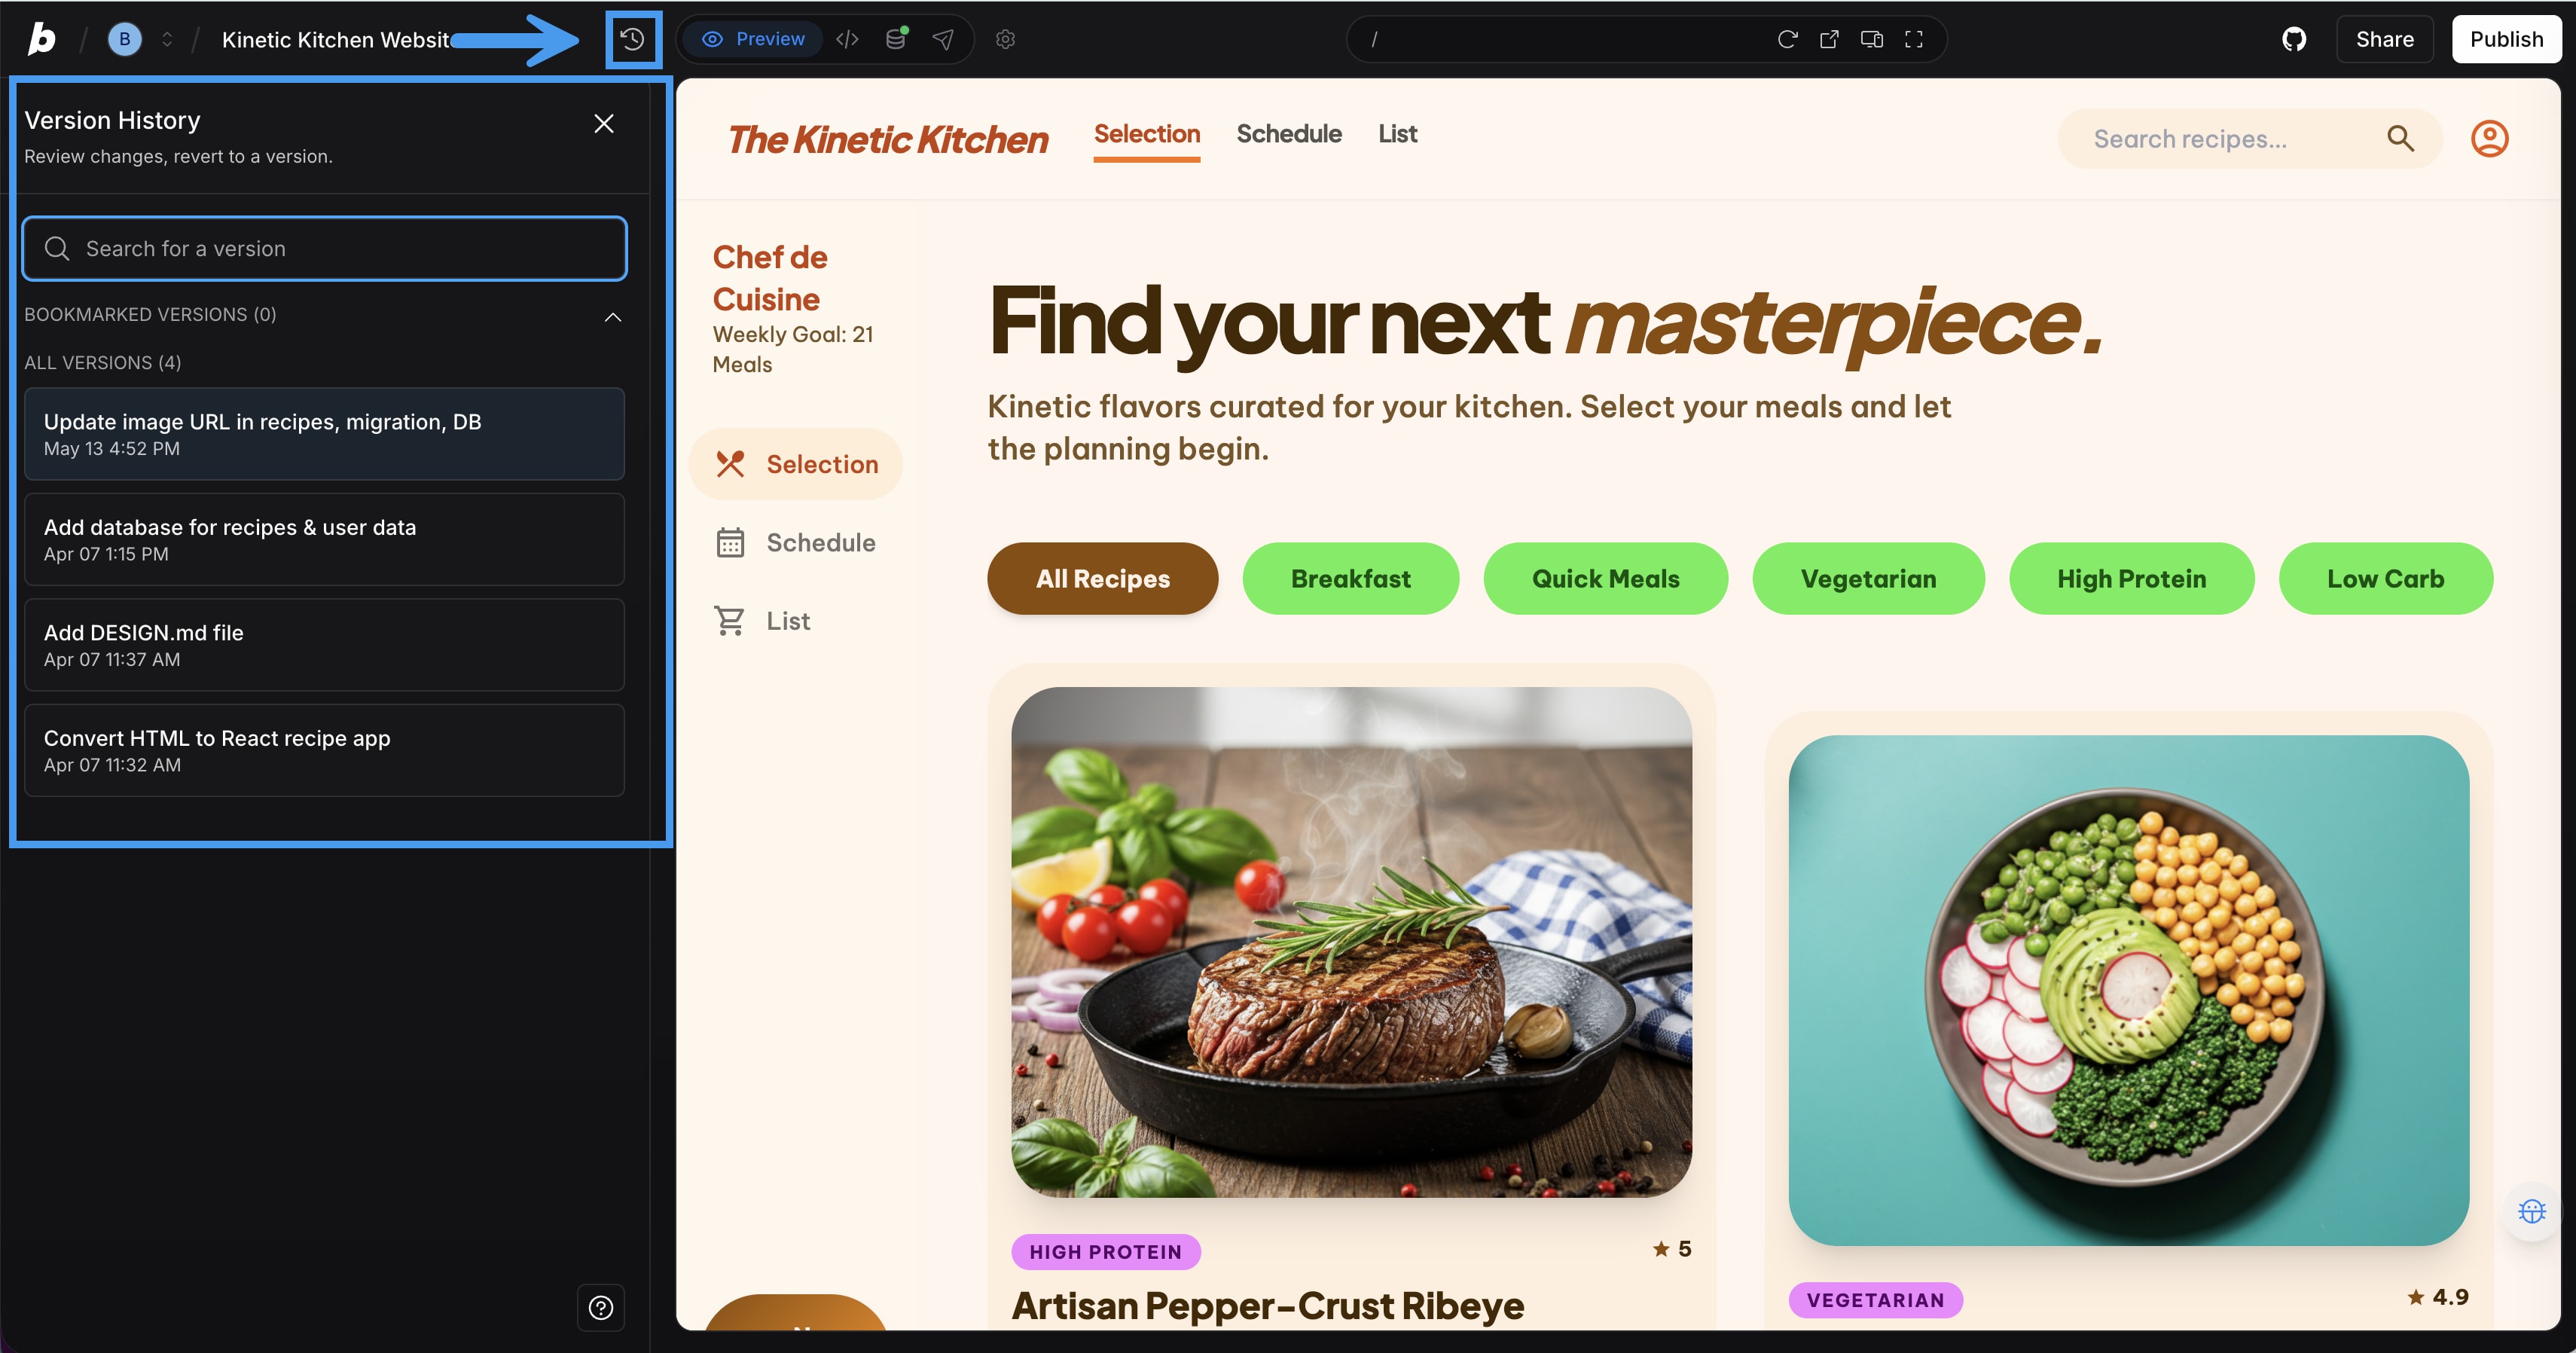Enter fullscreen preview
The image size is (2576, 1353).
(1914, 39)
